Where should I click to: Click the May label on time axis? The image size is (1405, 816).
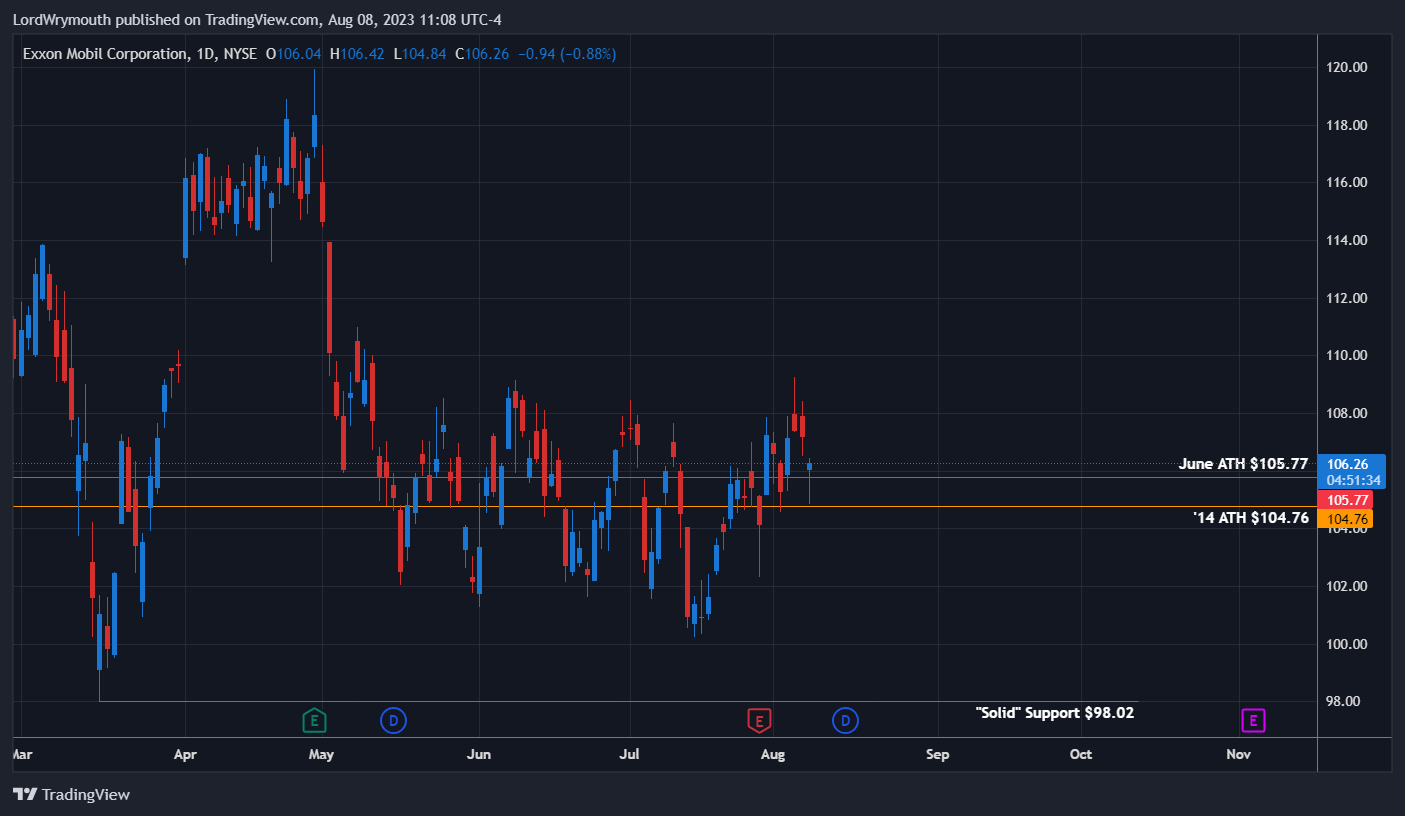click(x=321, y=754)
